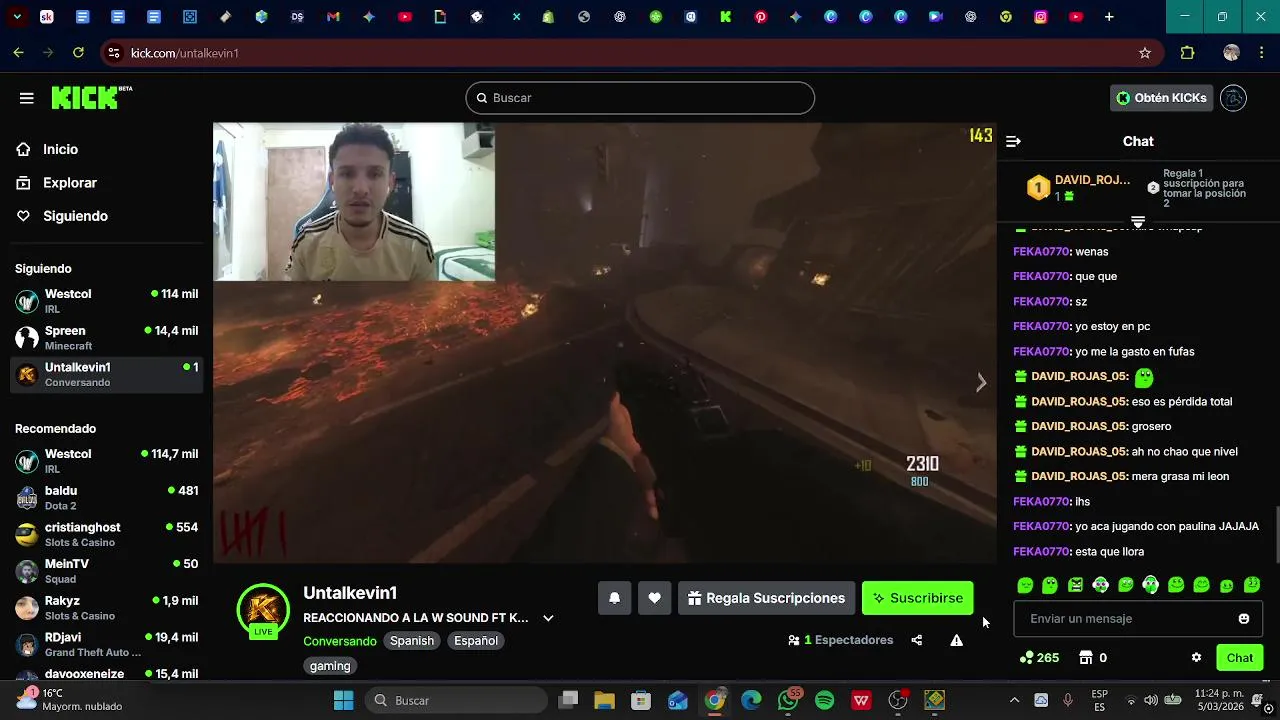
Task: Click the 1 Espectadores viewer count
Action: [x=840, y=640]
